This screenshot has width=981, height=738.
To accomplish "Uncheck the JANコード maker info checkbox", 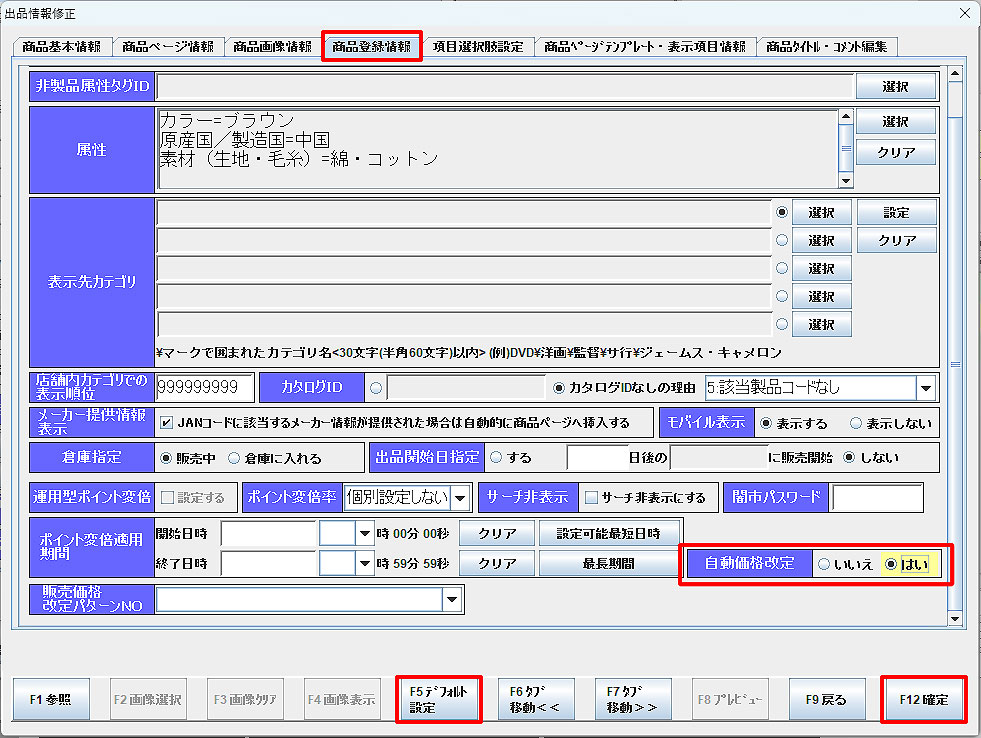I will pos(167,423).
